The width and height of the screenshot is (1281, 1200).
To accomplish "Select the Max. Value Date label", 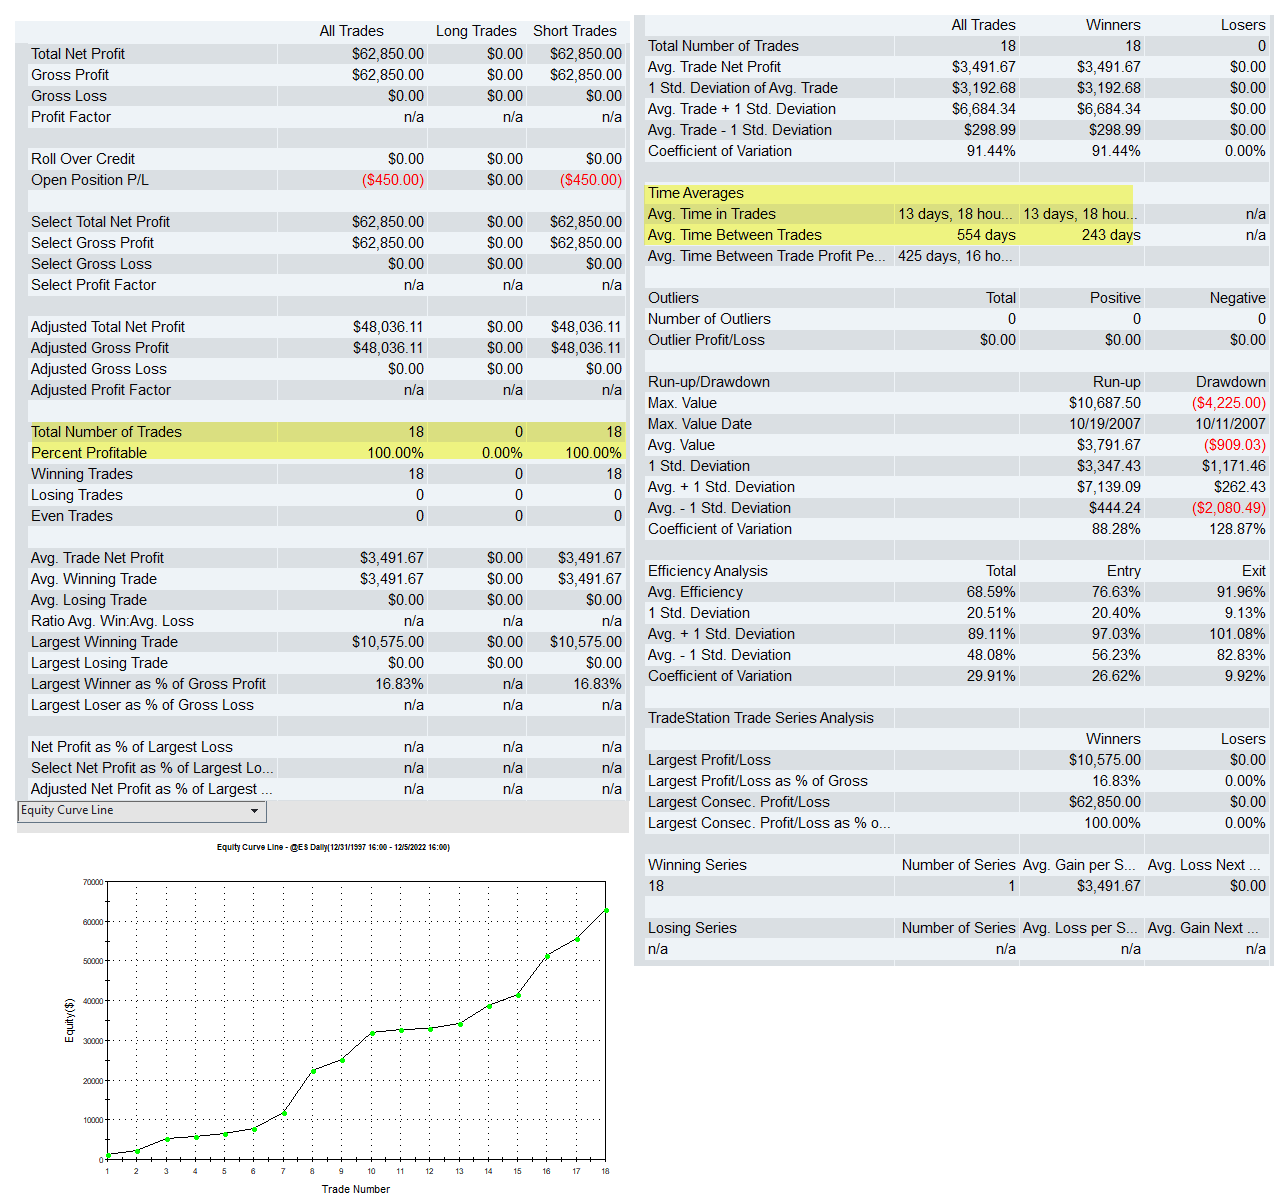I will pos(700,424).
